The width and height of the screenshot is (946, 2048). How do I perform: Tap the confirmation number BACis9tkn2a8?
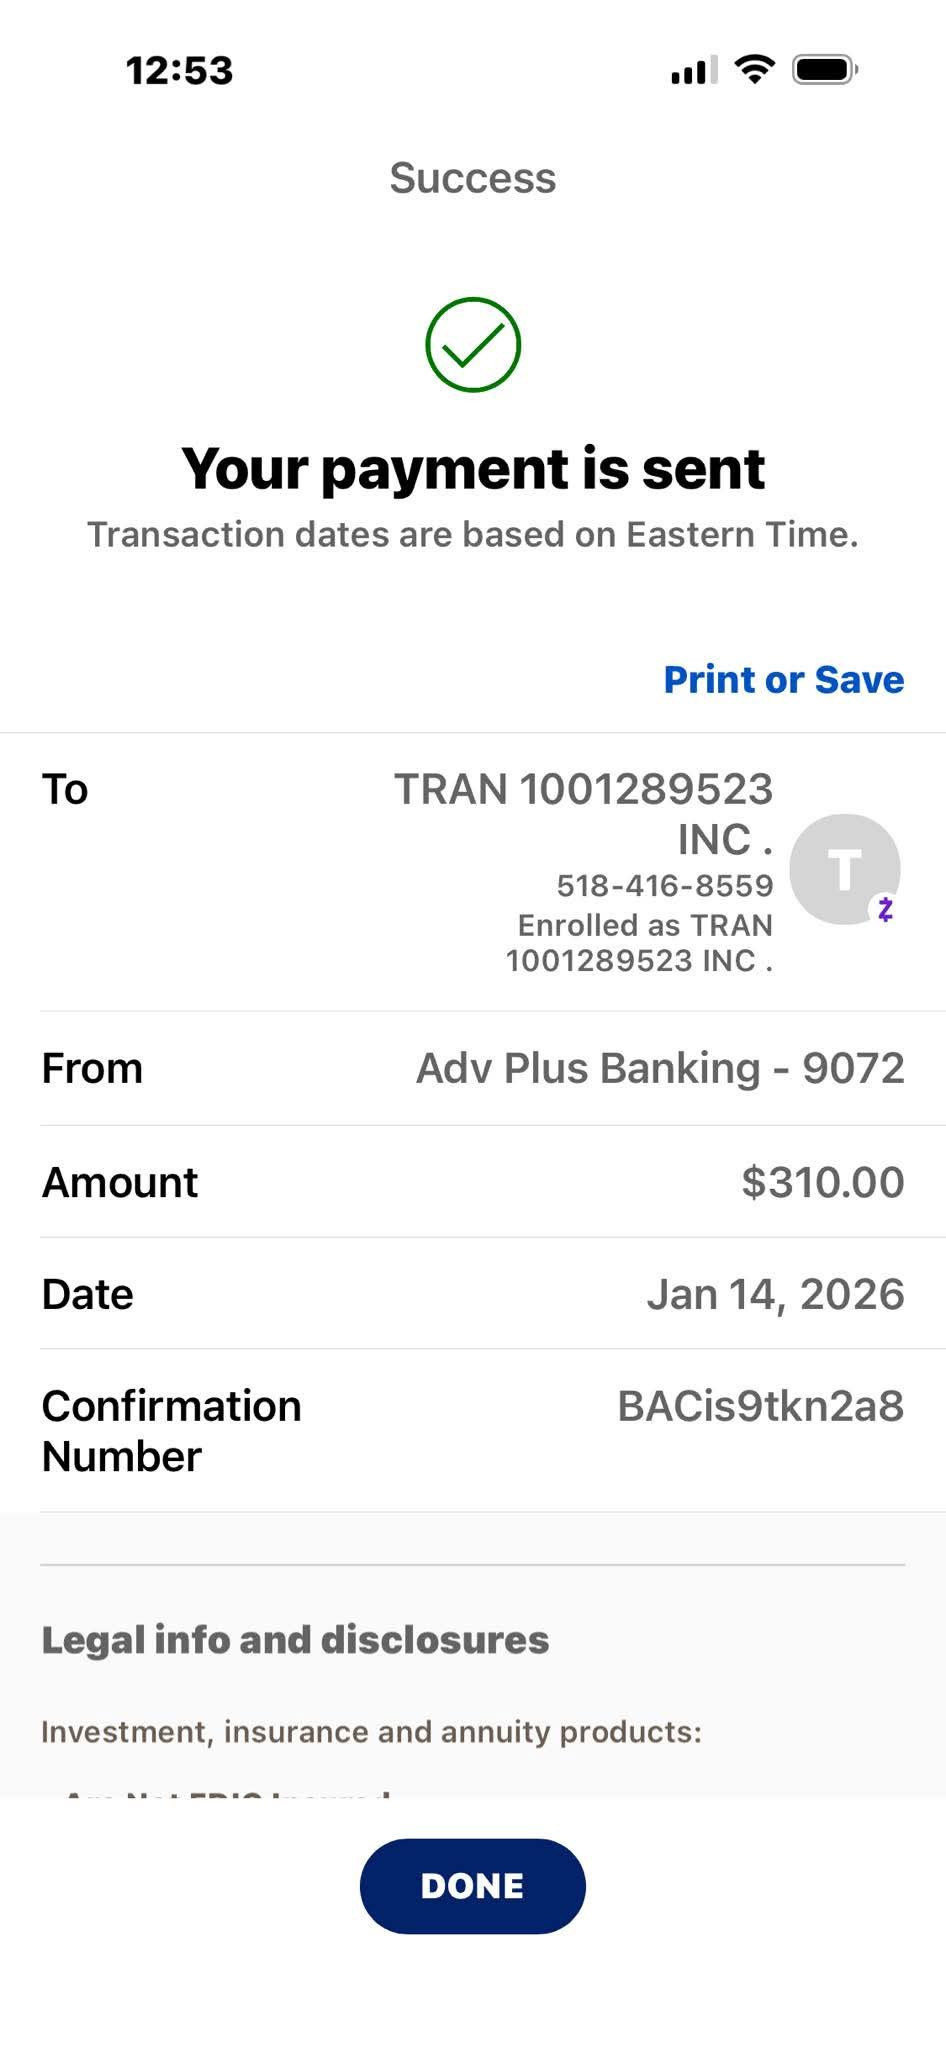[760, 1406]
